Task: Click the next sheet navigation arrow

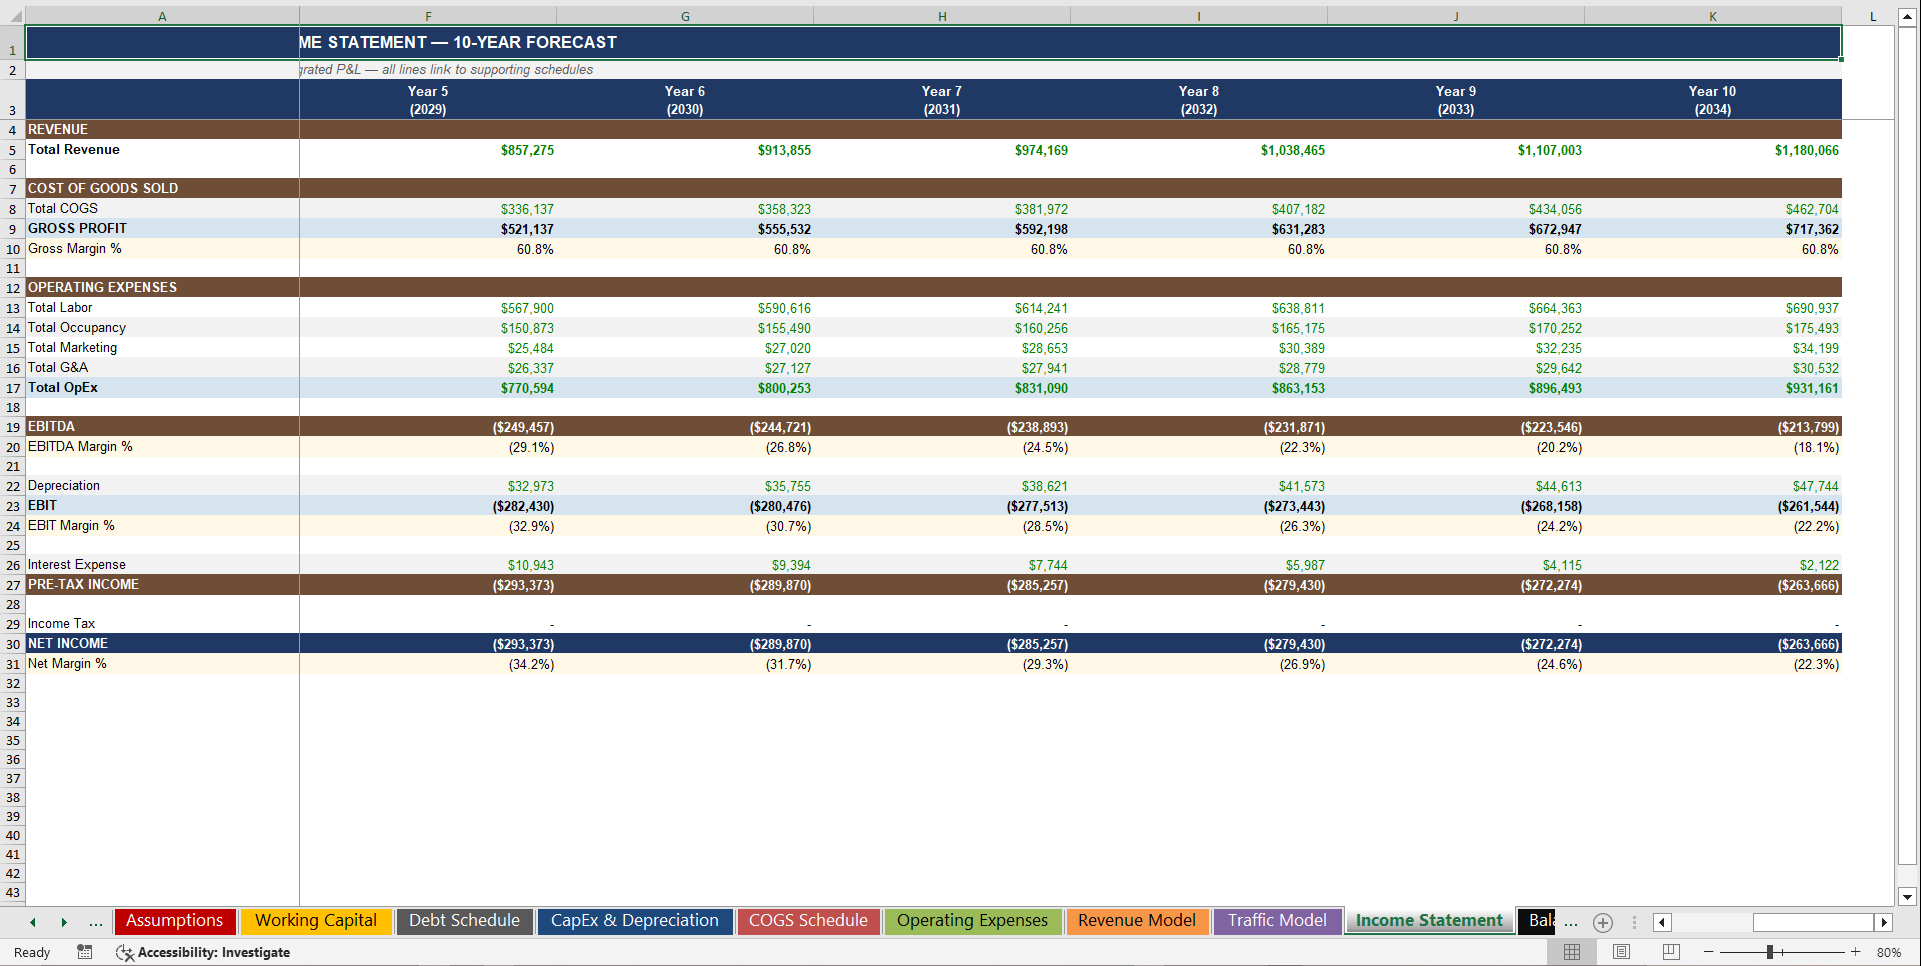Action: click(x=64, y=922)
